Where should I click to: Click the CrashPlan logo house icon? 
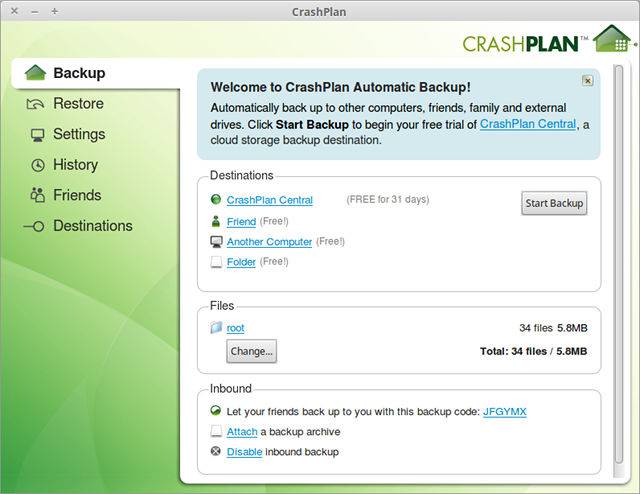pos(612,39)
